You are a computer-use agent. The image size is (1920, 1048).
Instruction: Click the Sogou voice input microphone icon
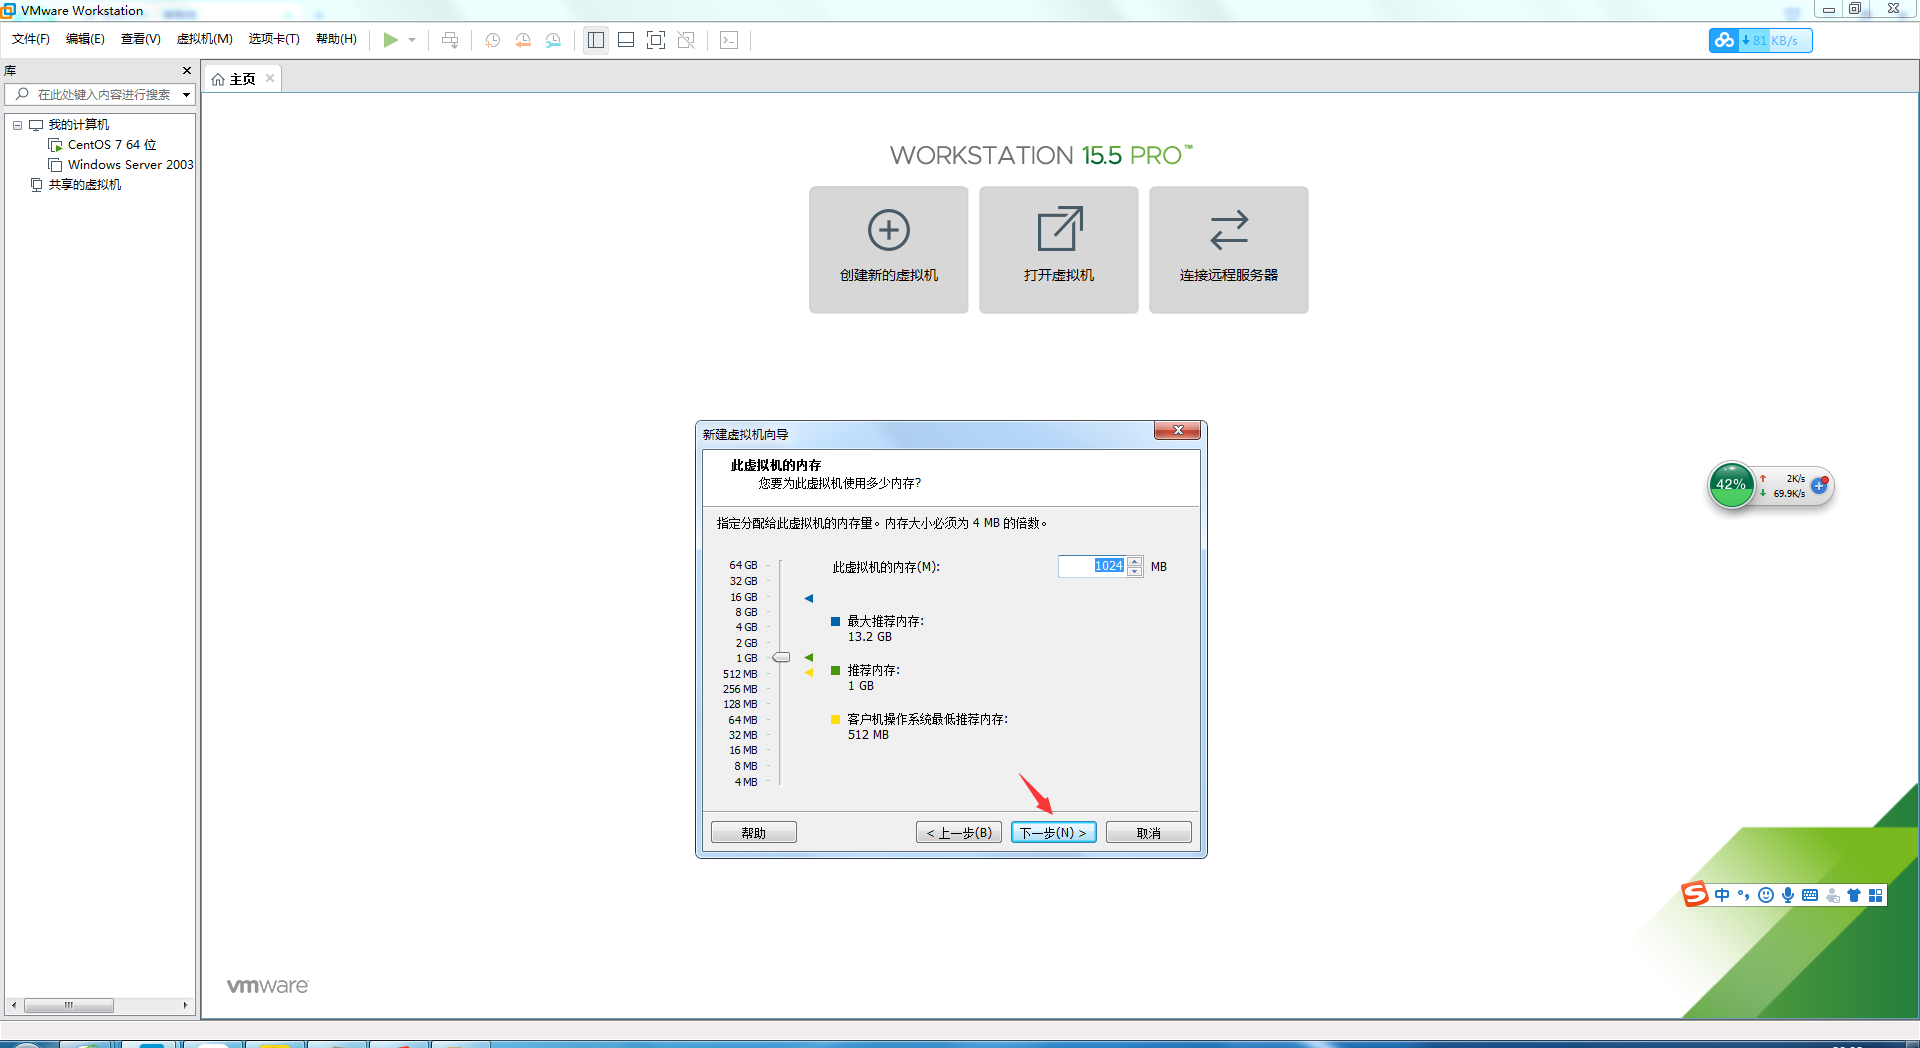[x=1788, y=895]
